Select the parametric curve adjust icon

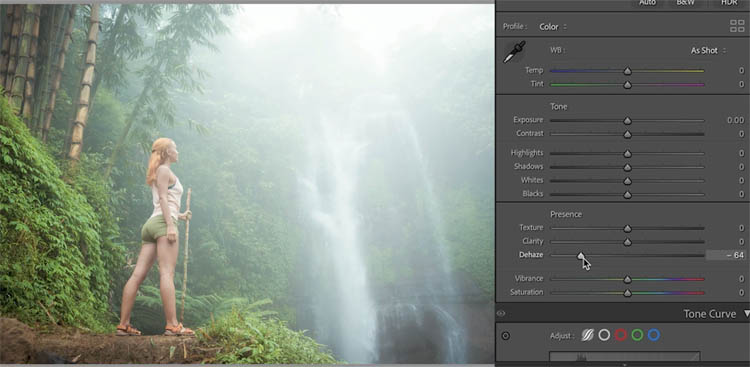pyautogui.click(x=587, y=335)
